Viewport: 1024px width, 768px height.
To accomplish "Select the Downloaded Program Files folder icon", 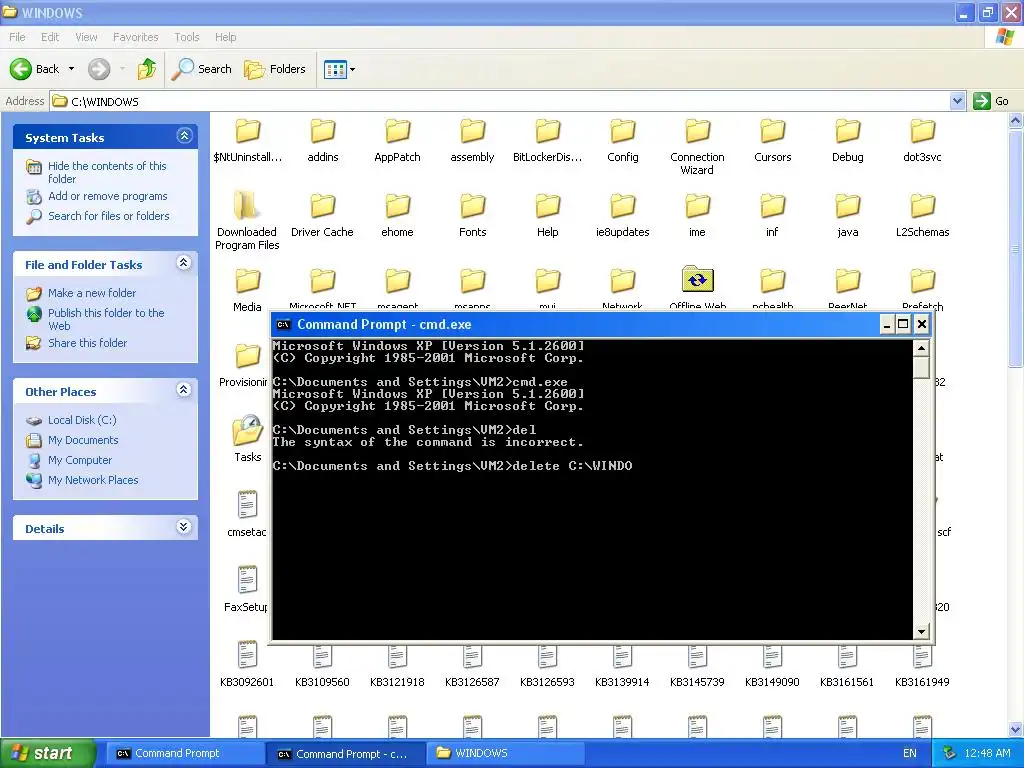I will (247, 206).
